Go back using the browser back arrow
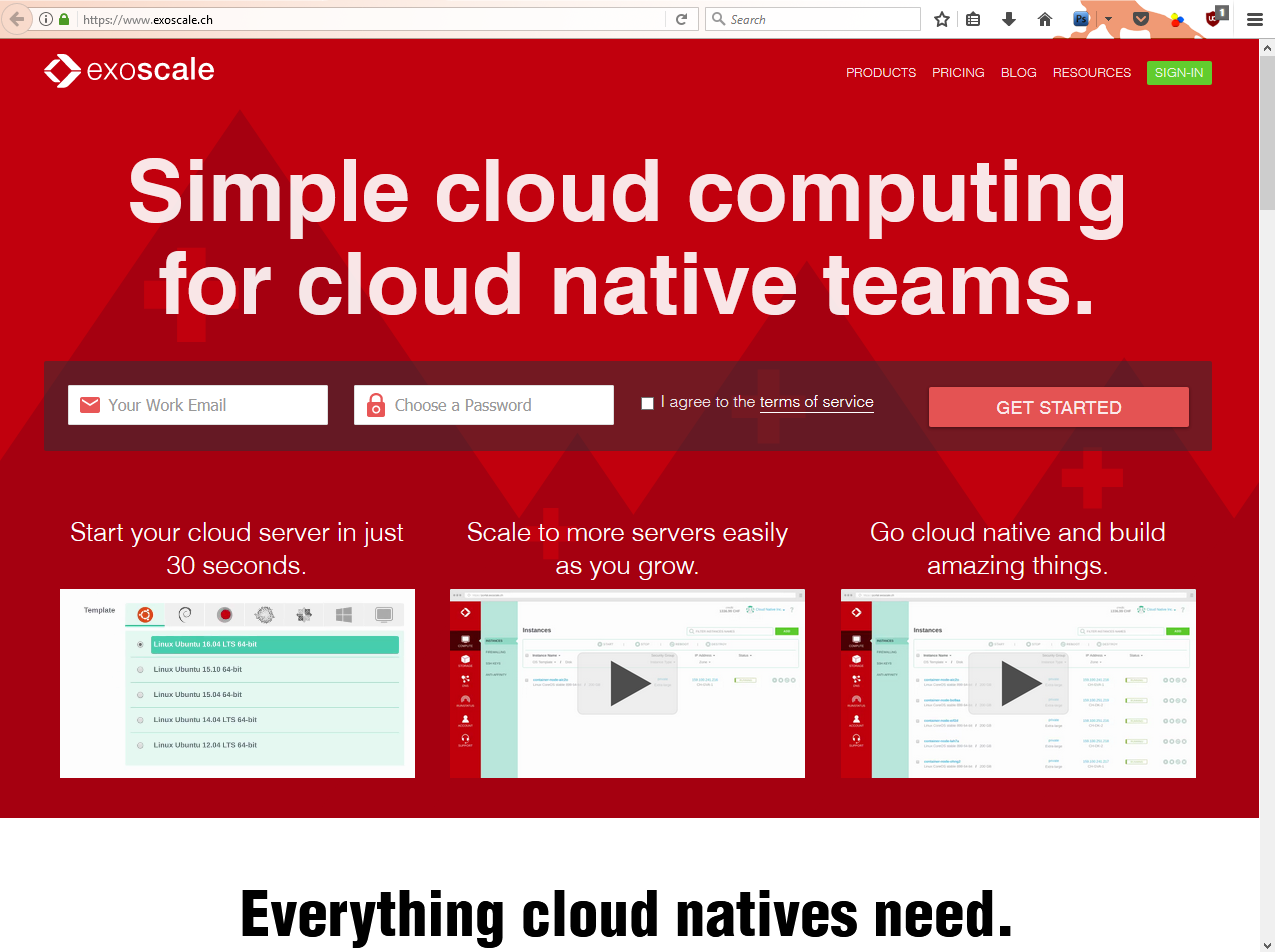The width and height of the screenshot is (1275, 952). click(x=16, y=19)
